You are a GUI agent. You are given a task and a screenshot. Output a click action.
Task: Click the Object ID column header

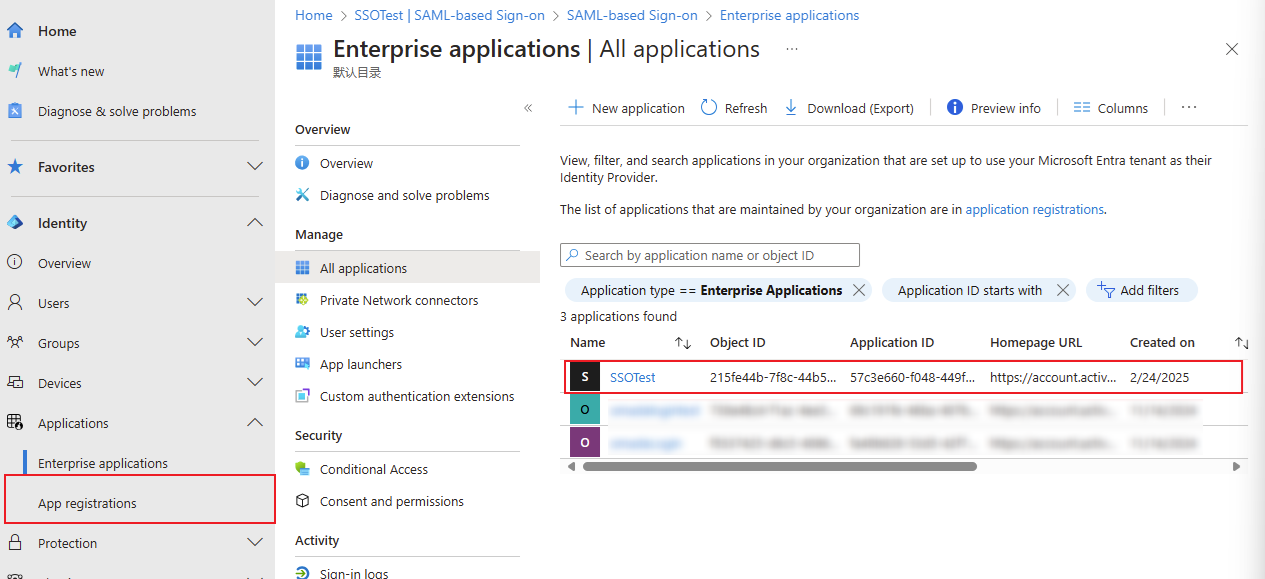(738, 342)
